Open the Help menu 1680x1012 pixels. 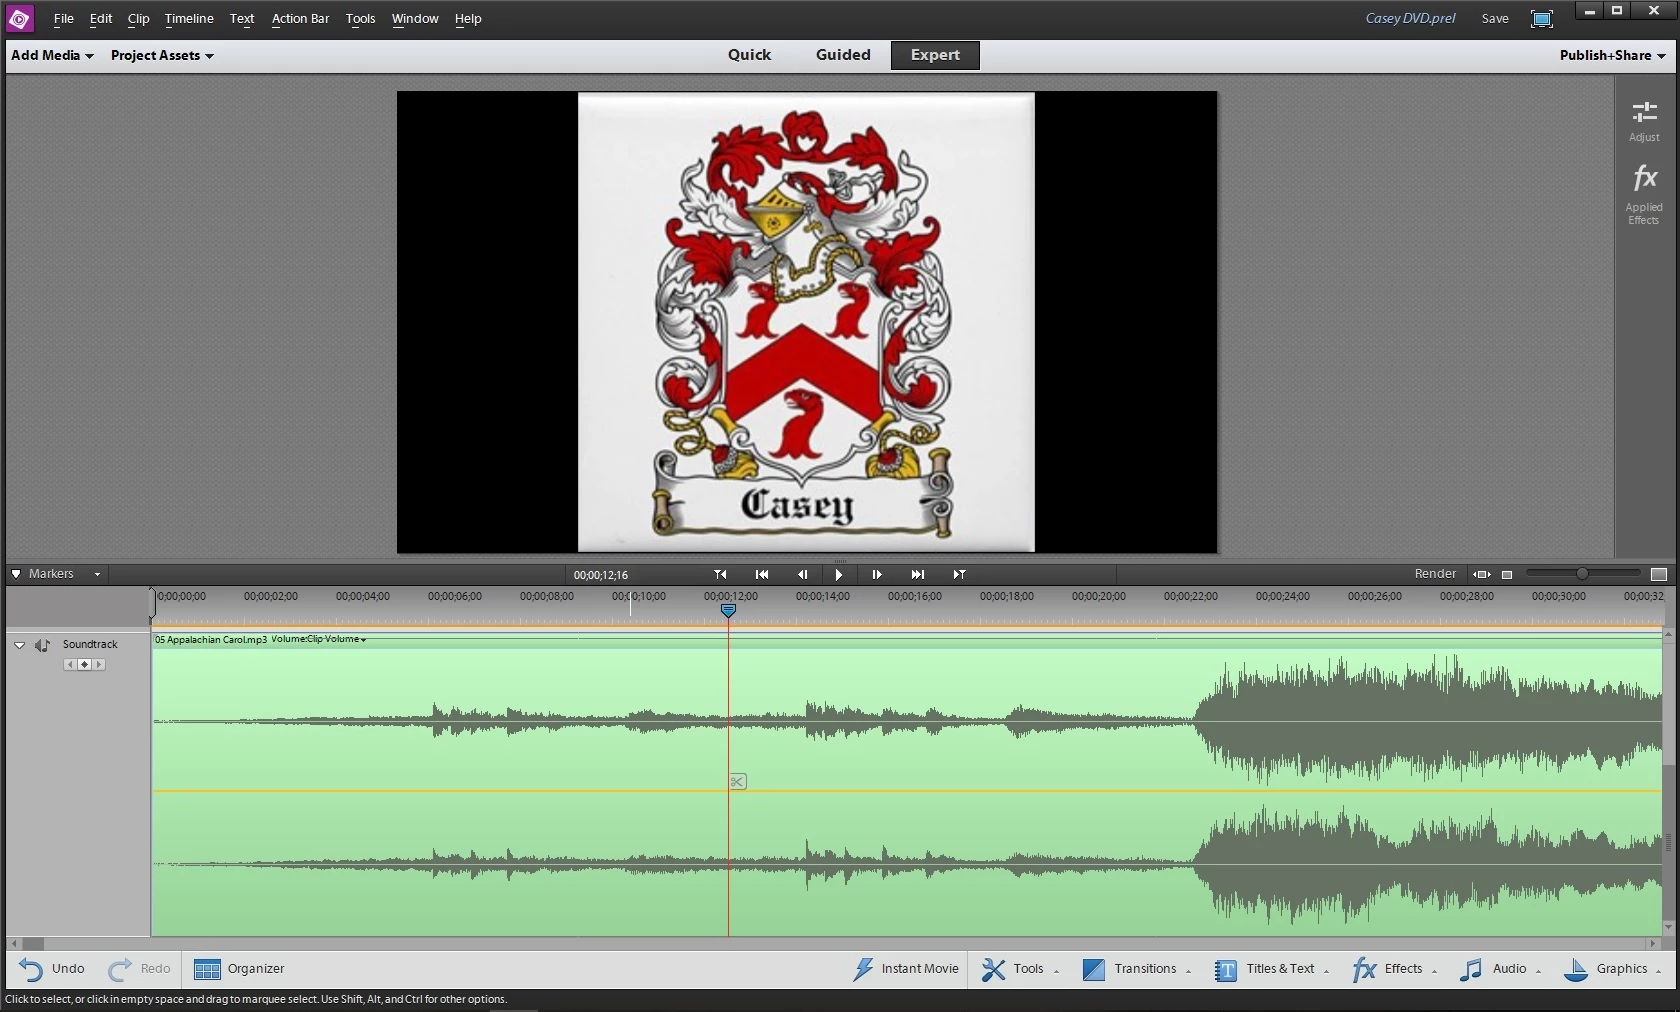click(x=468, y=18)
